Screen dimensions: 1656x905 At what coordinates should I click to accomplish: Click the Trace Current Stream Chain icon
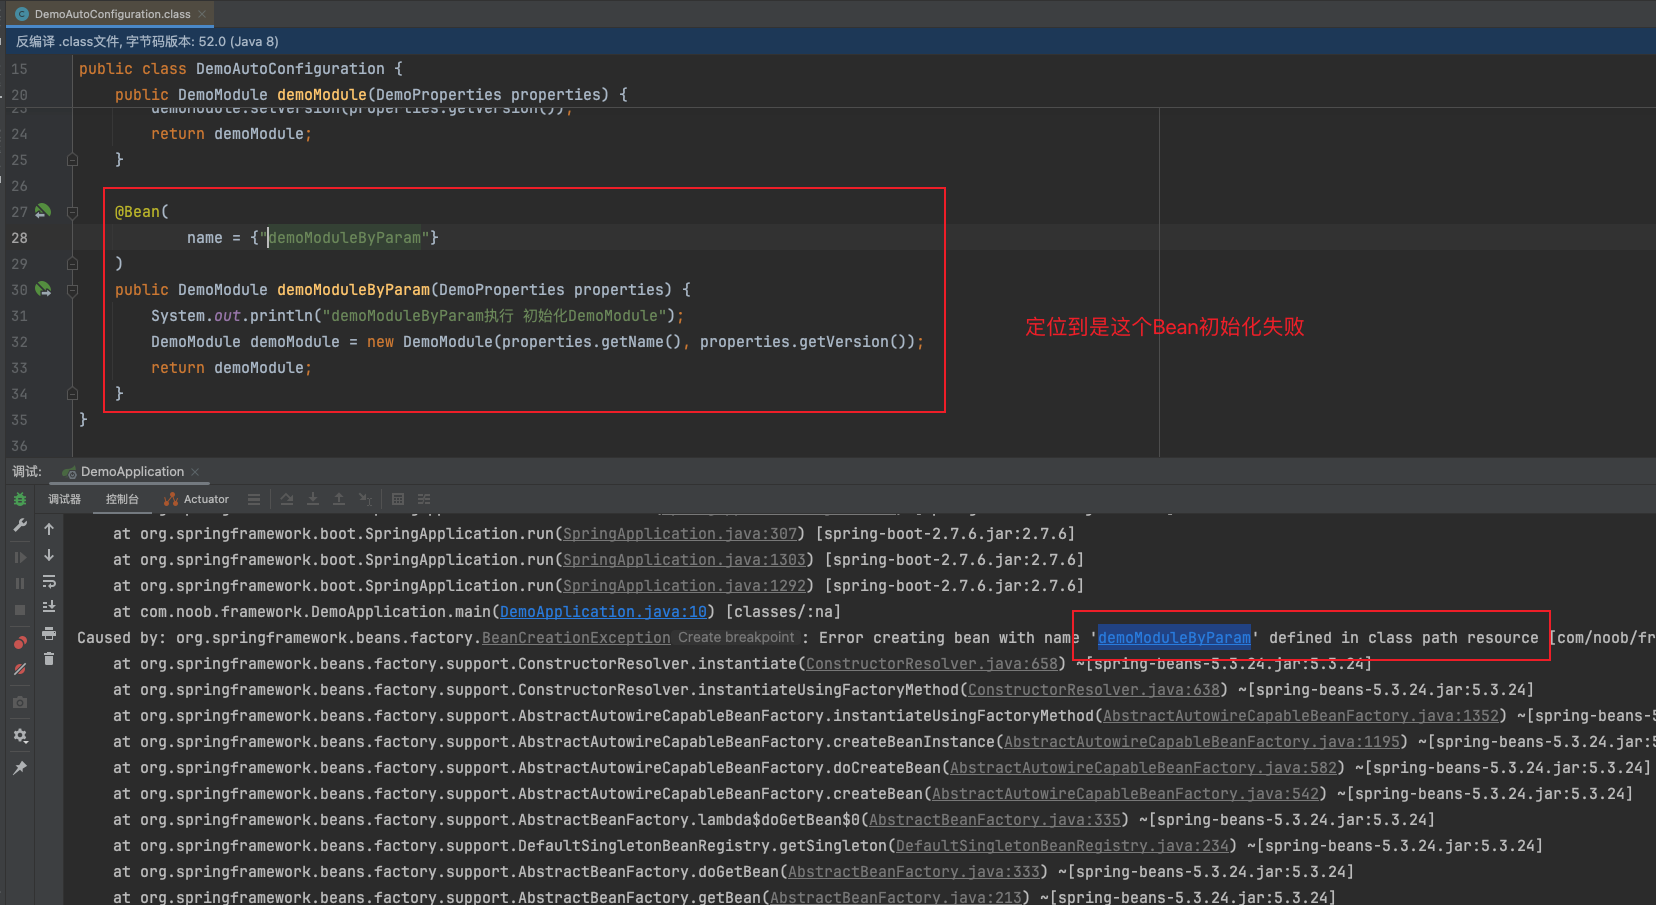click(424, 499)
